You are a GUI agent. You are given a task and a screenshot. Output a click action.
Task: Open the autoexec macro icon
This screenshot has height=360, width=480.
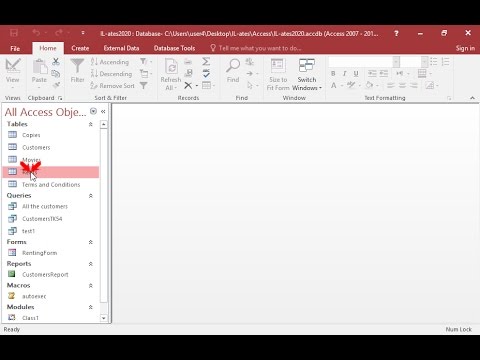(x=12, y=296)
